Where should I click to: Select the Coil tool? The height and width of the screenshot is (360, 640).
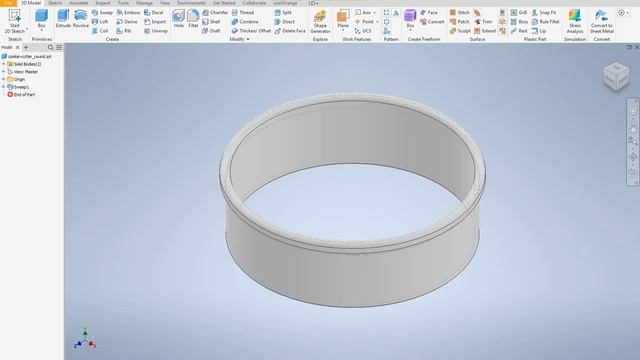coord(100,31)
